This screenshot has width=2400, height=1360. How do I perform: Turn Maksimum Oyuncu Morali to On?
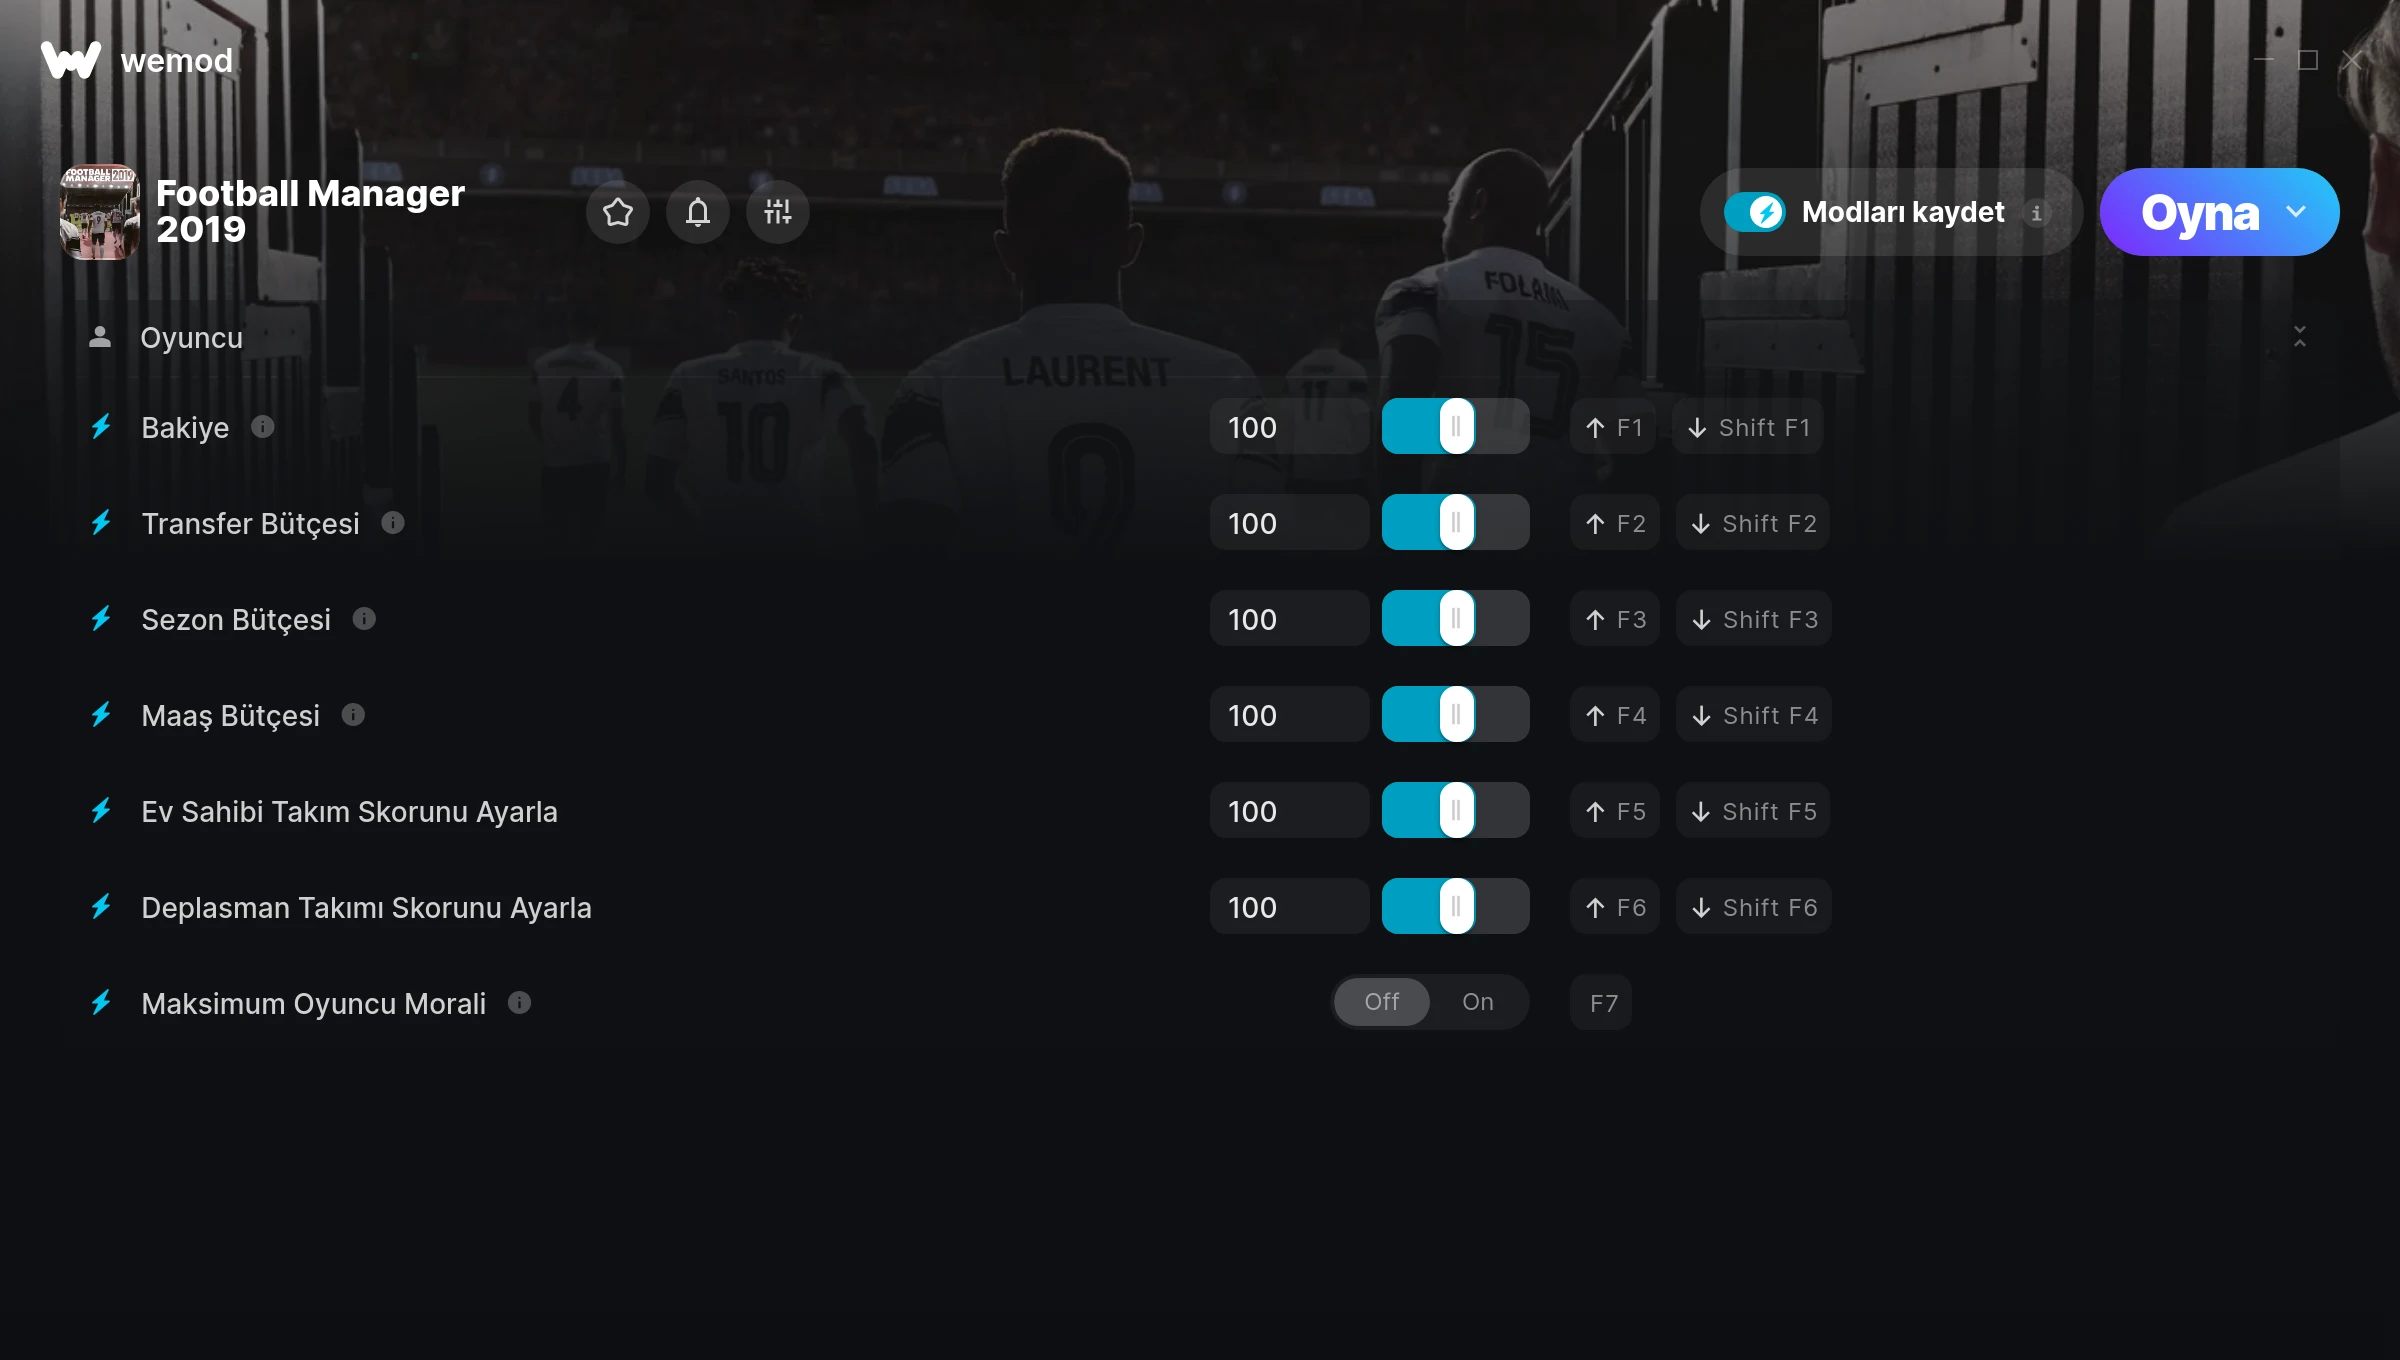tap(1478, 1002)
